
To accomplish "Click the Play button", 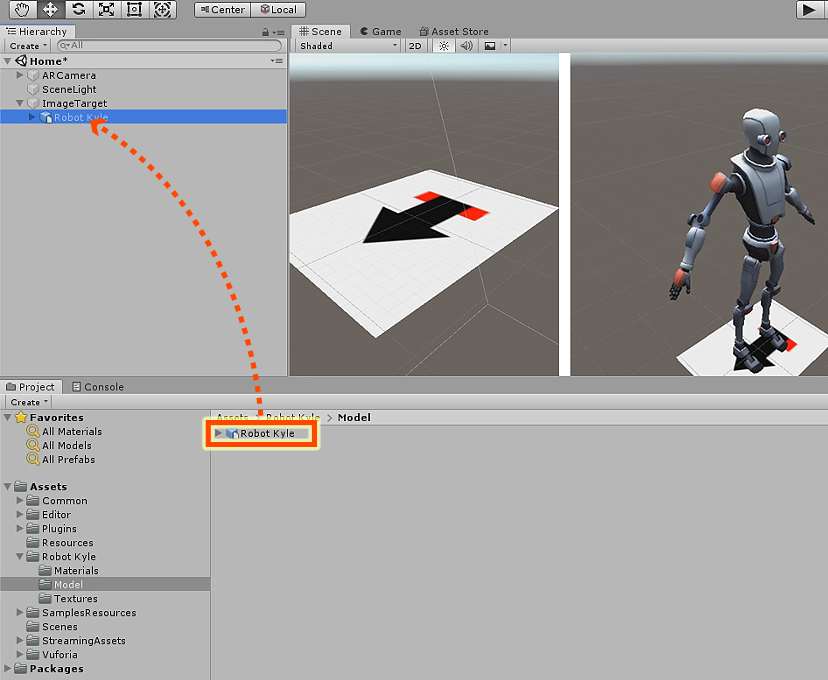I will [809, 10].
